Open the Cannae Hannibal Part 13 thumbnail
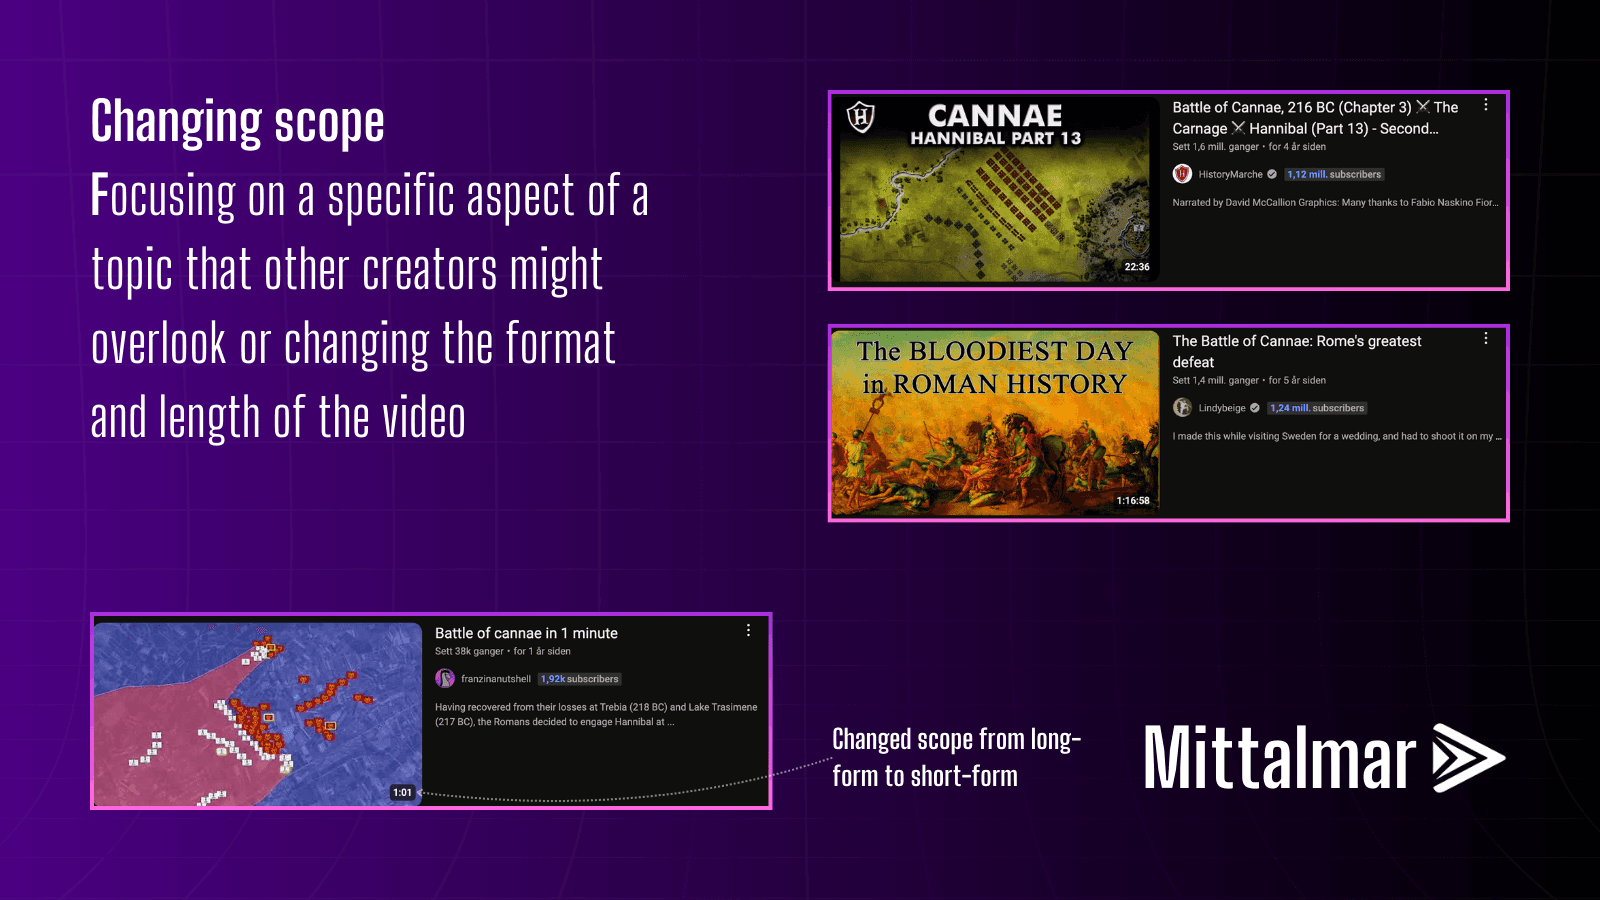Image resolution: width=1600 pixels, height=900 pixels. point(996,188)
